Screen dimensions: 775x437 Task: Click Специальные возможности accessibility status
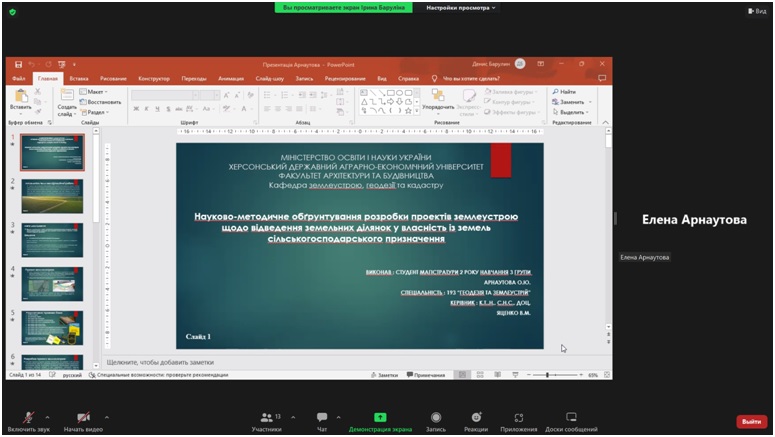[x=158, y=375]
